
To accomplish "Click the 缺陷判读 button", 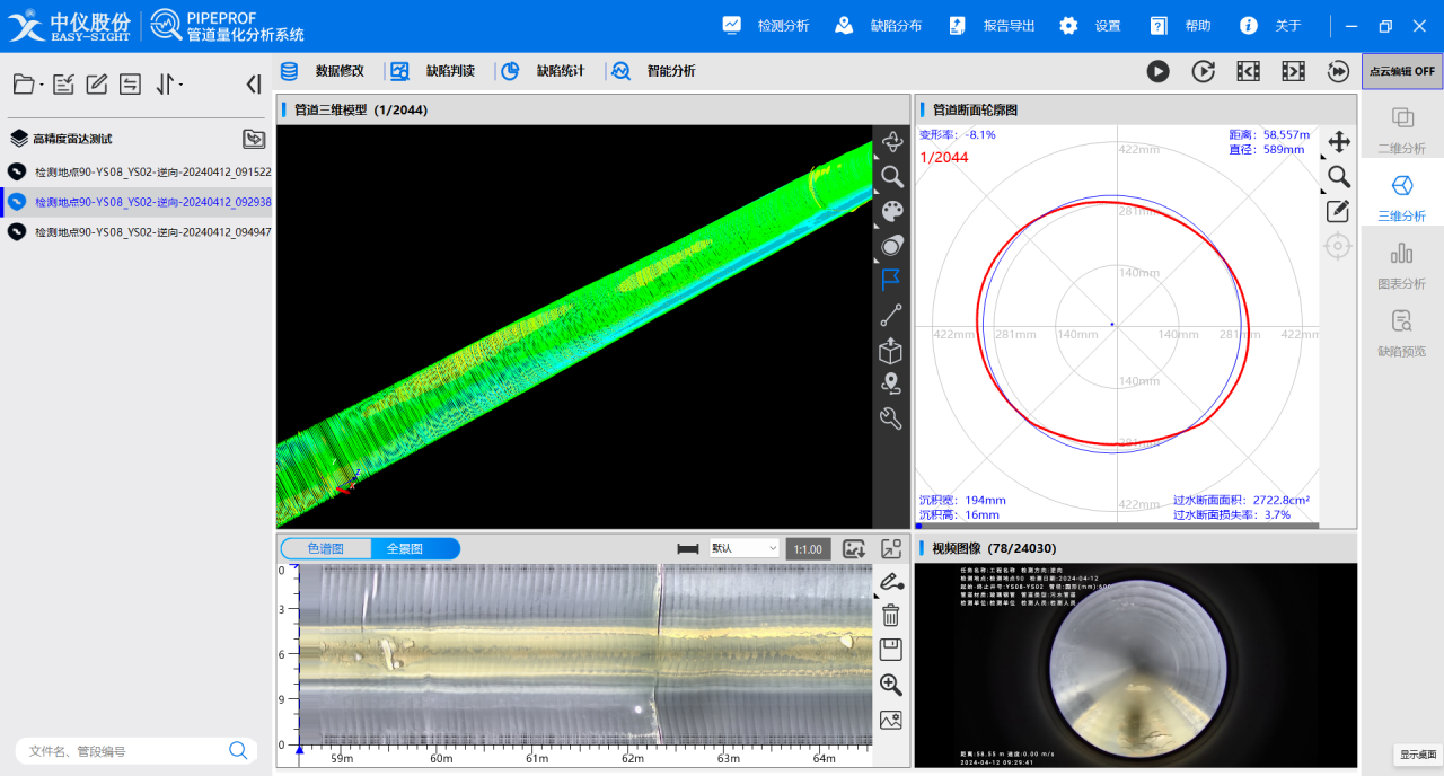I will (432, 71).
